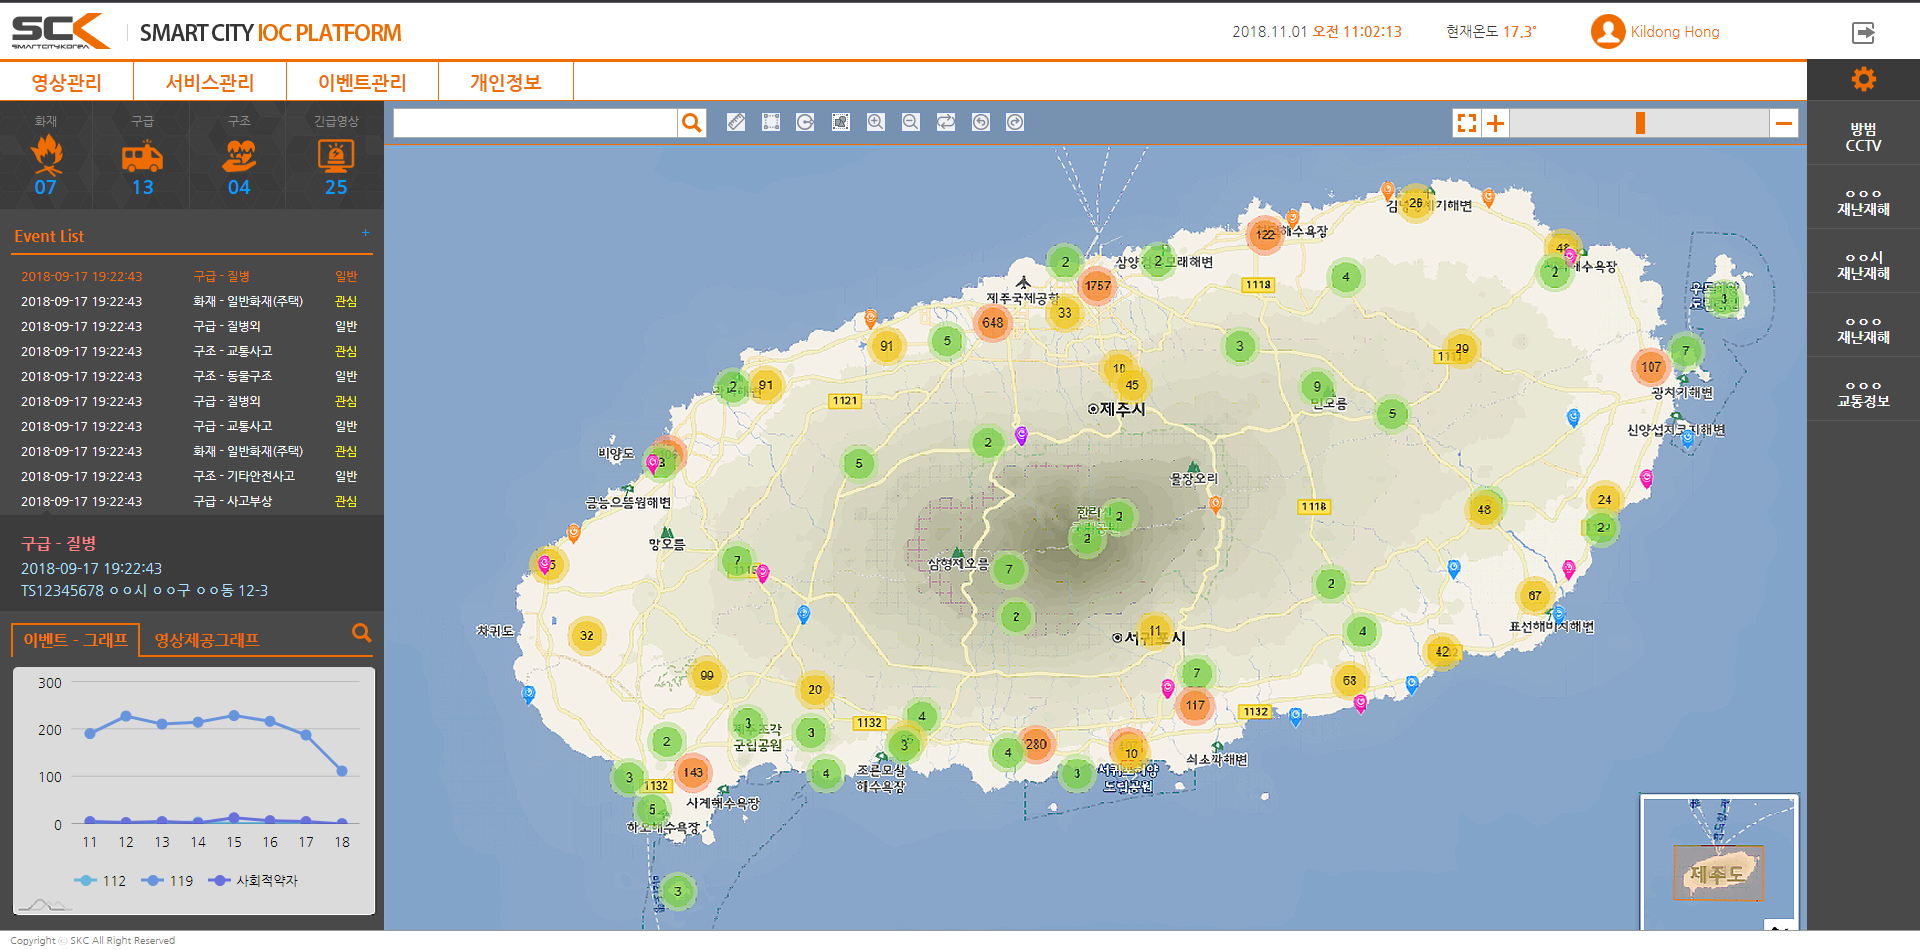Expand Event List with the plus sign
This screenshot has width=1920, height=950.
click(x=366, y=233)
